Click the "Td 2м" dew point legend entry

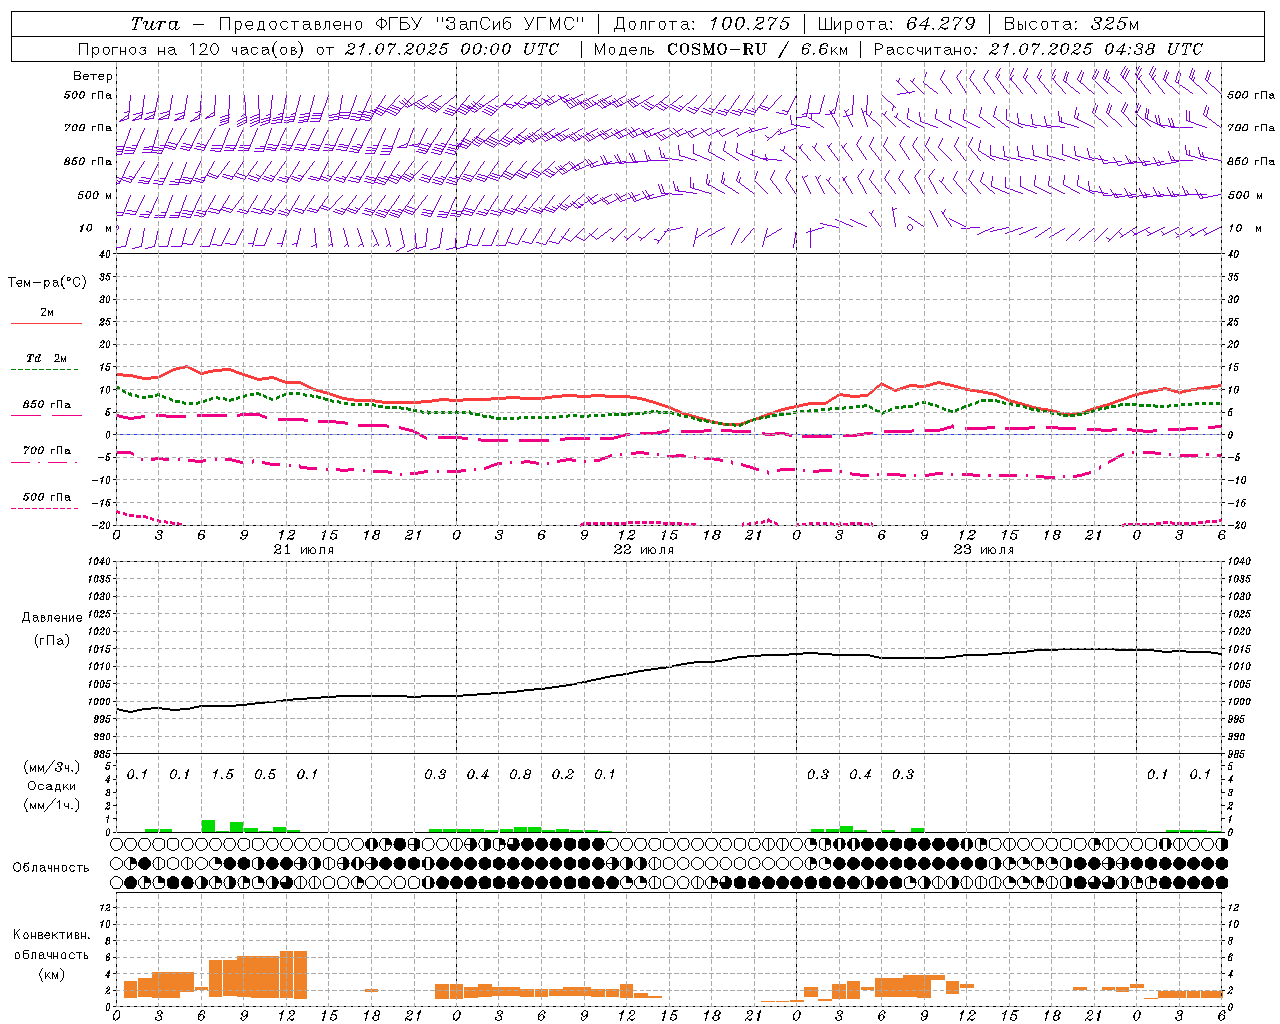(47, 358)
